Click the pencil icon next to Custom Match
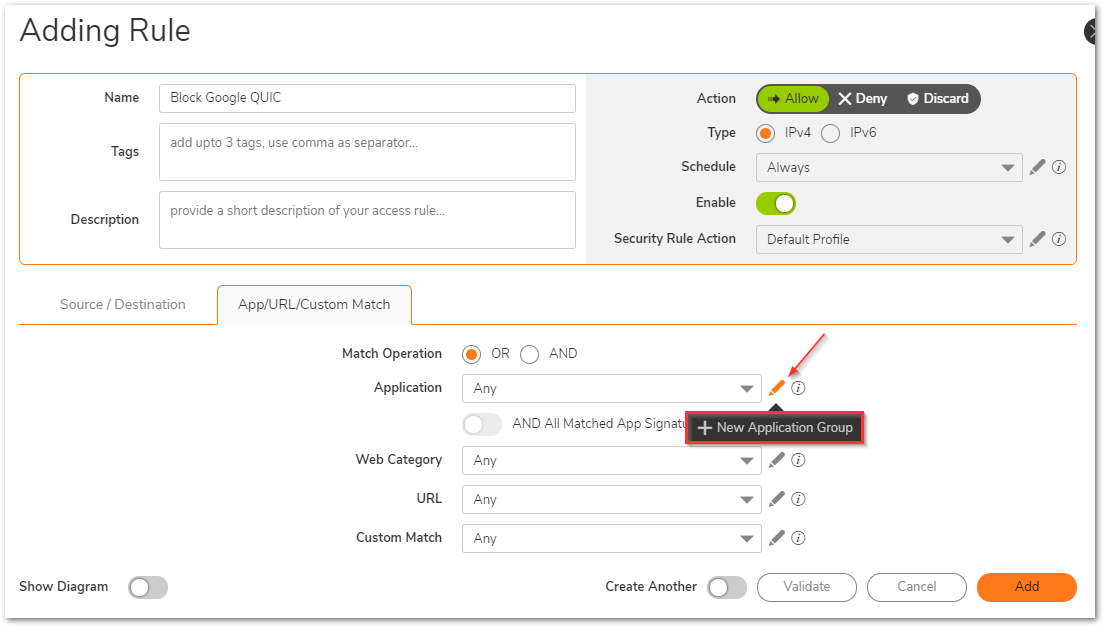The height and width of the screenshot is (627, 1104). [777, 538]
